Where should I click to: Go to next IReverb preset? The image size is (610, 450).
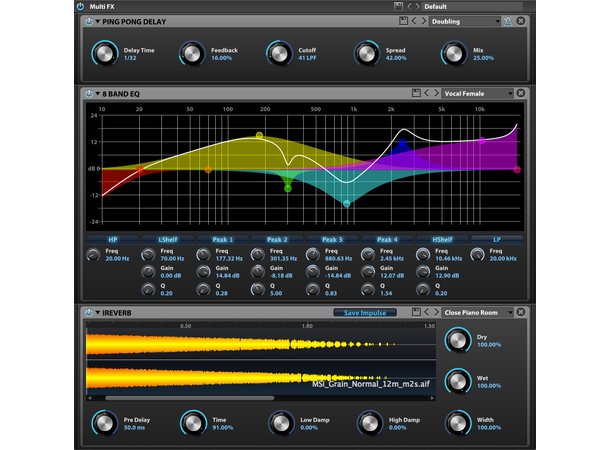[x=436, y=312]
